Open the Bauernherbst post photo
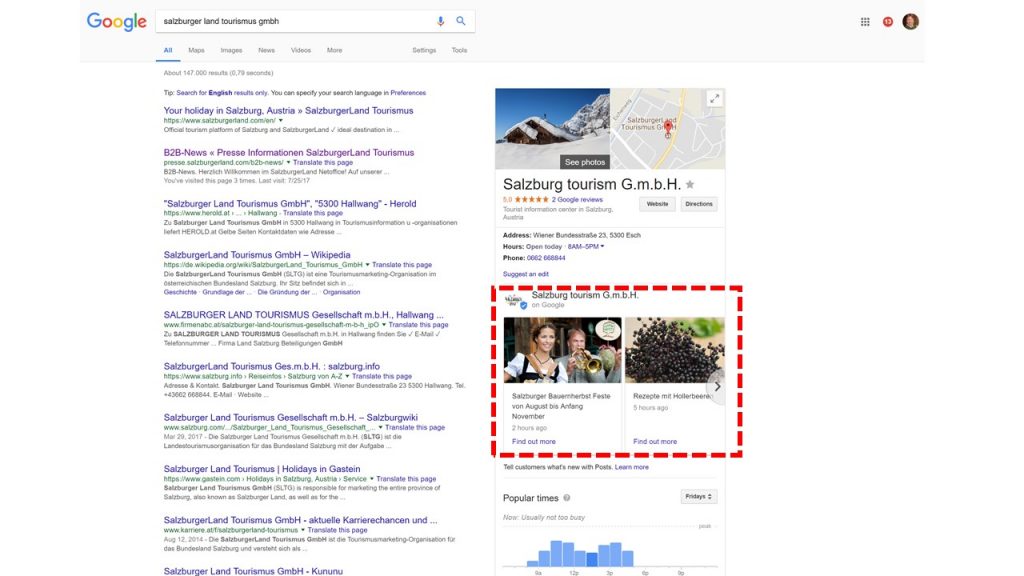Viewport: 1024px width, 576px height. 562,350
